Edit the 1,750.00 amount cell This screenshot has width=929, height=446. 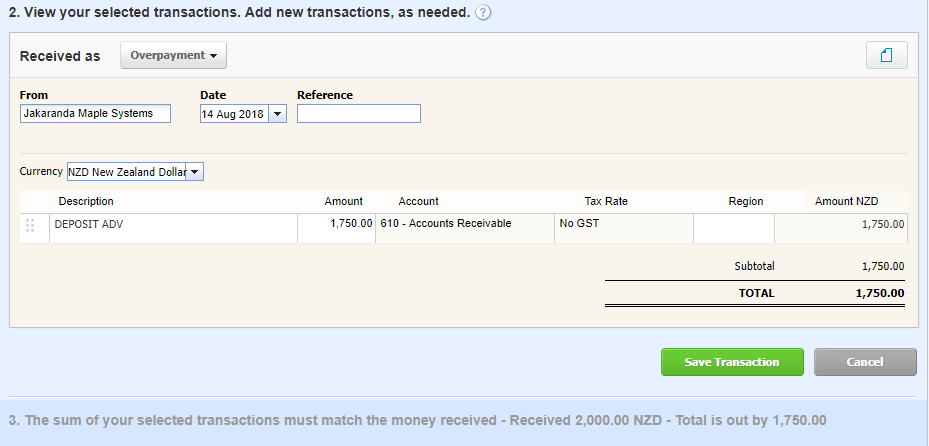coord(337,229)
